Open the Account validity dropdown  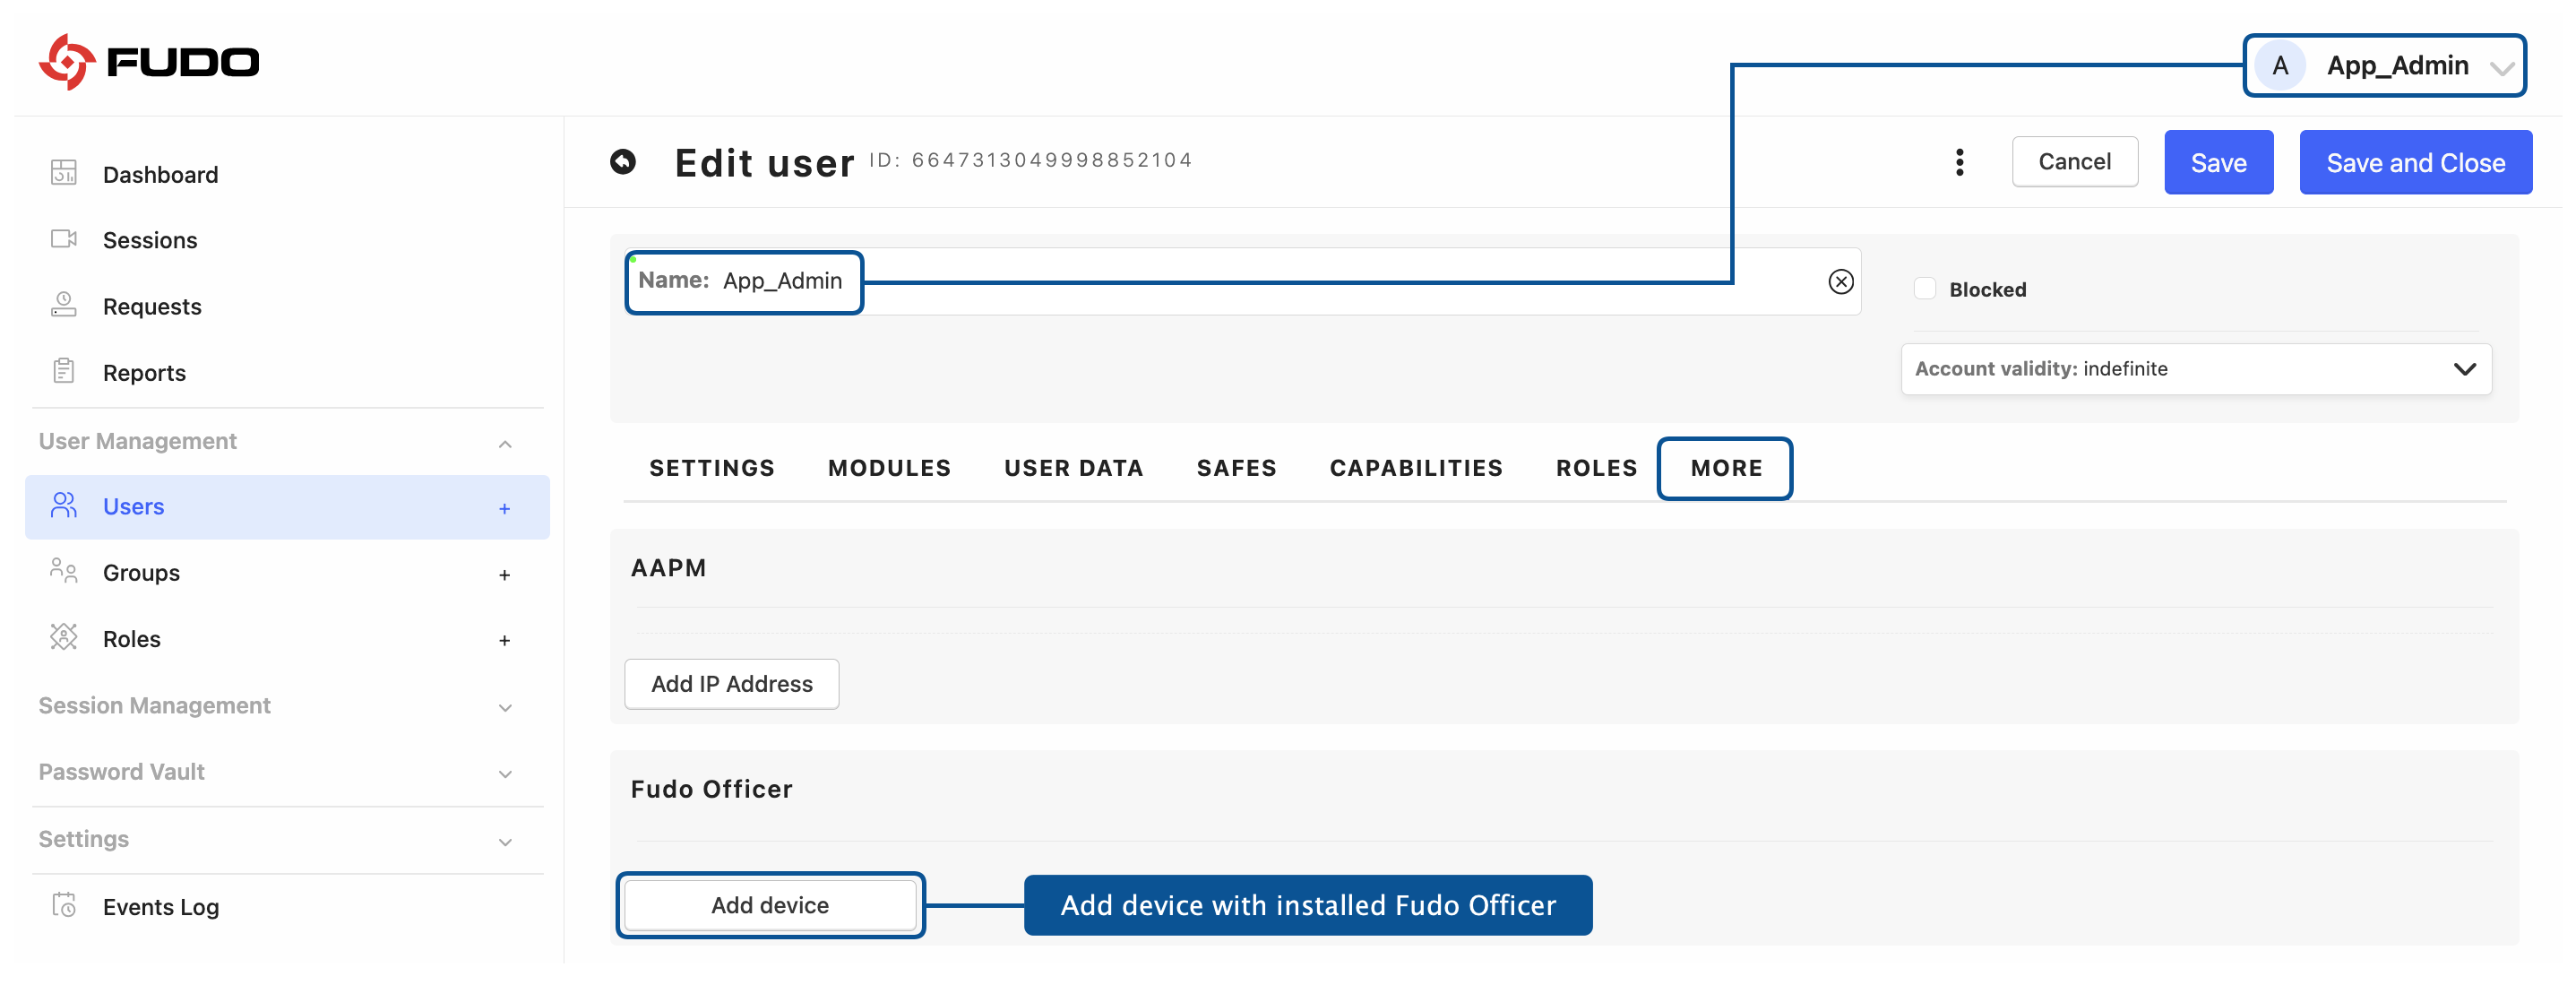tap(2196, 369)
